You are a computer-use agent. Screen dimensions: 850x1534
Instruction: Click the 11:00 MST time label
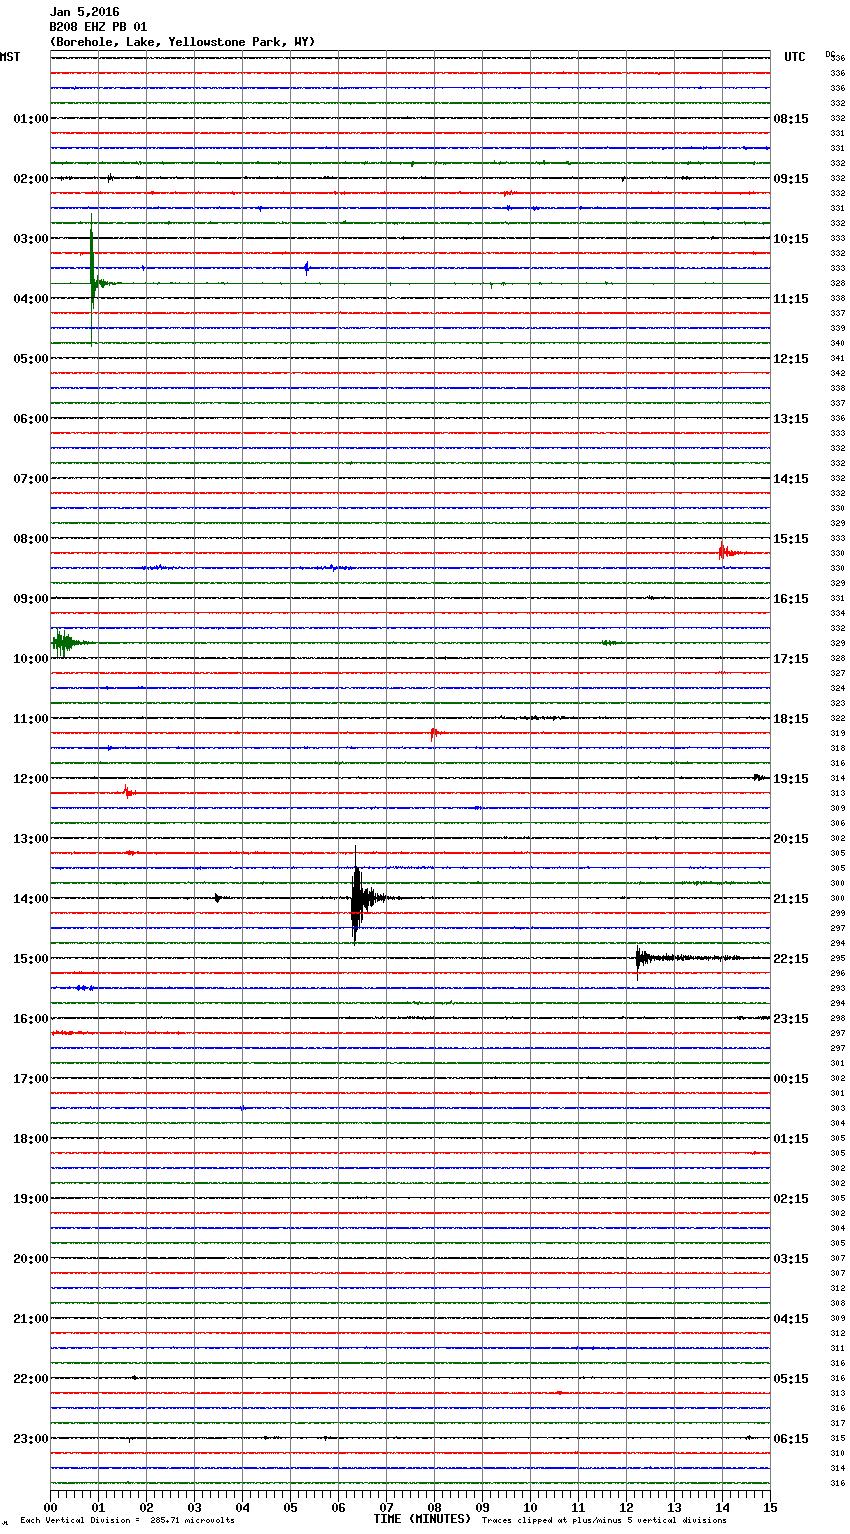[x=31, y=719]
